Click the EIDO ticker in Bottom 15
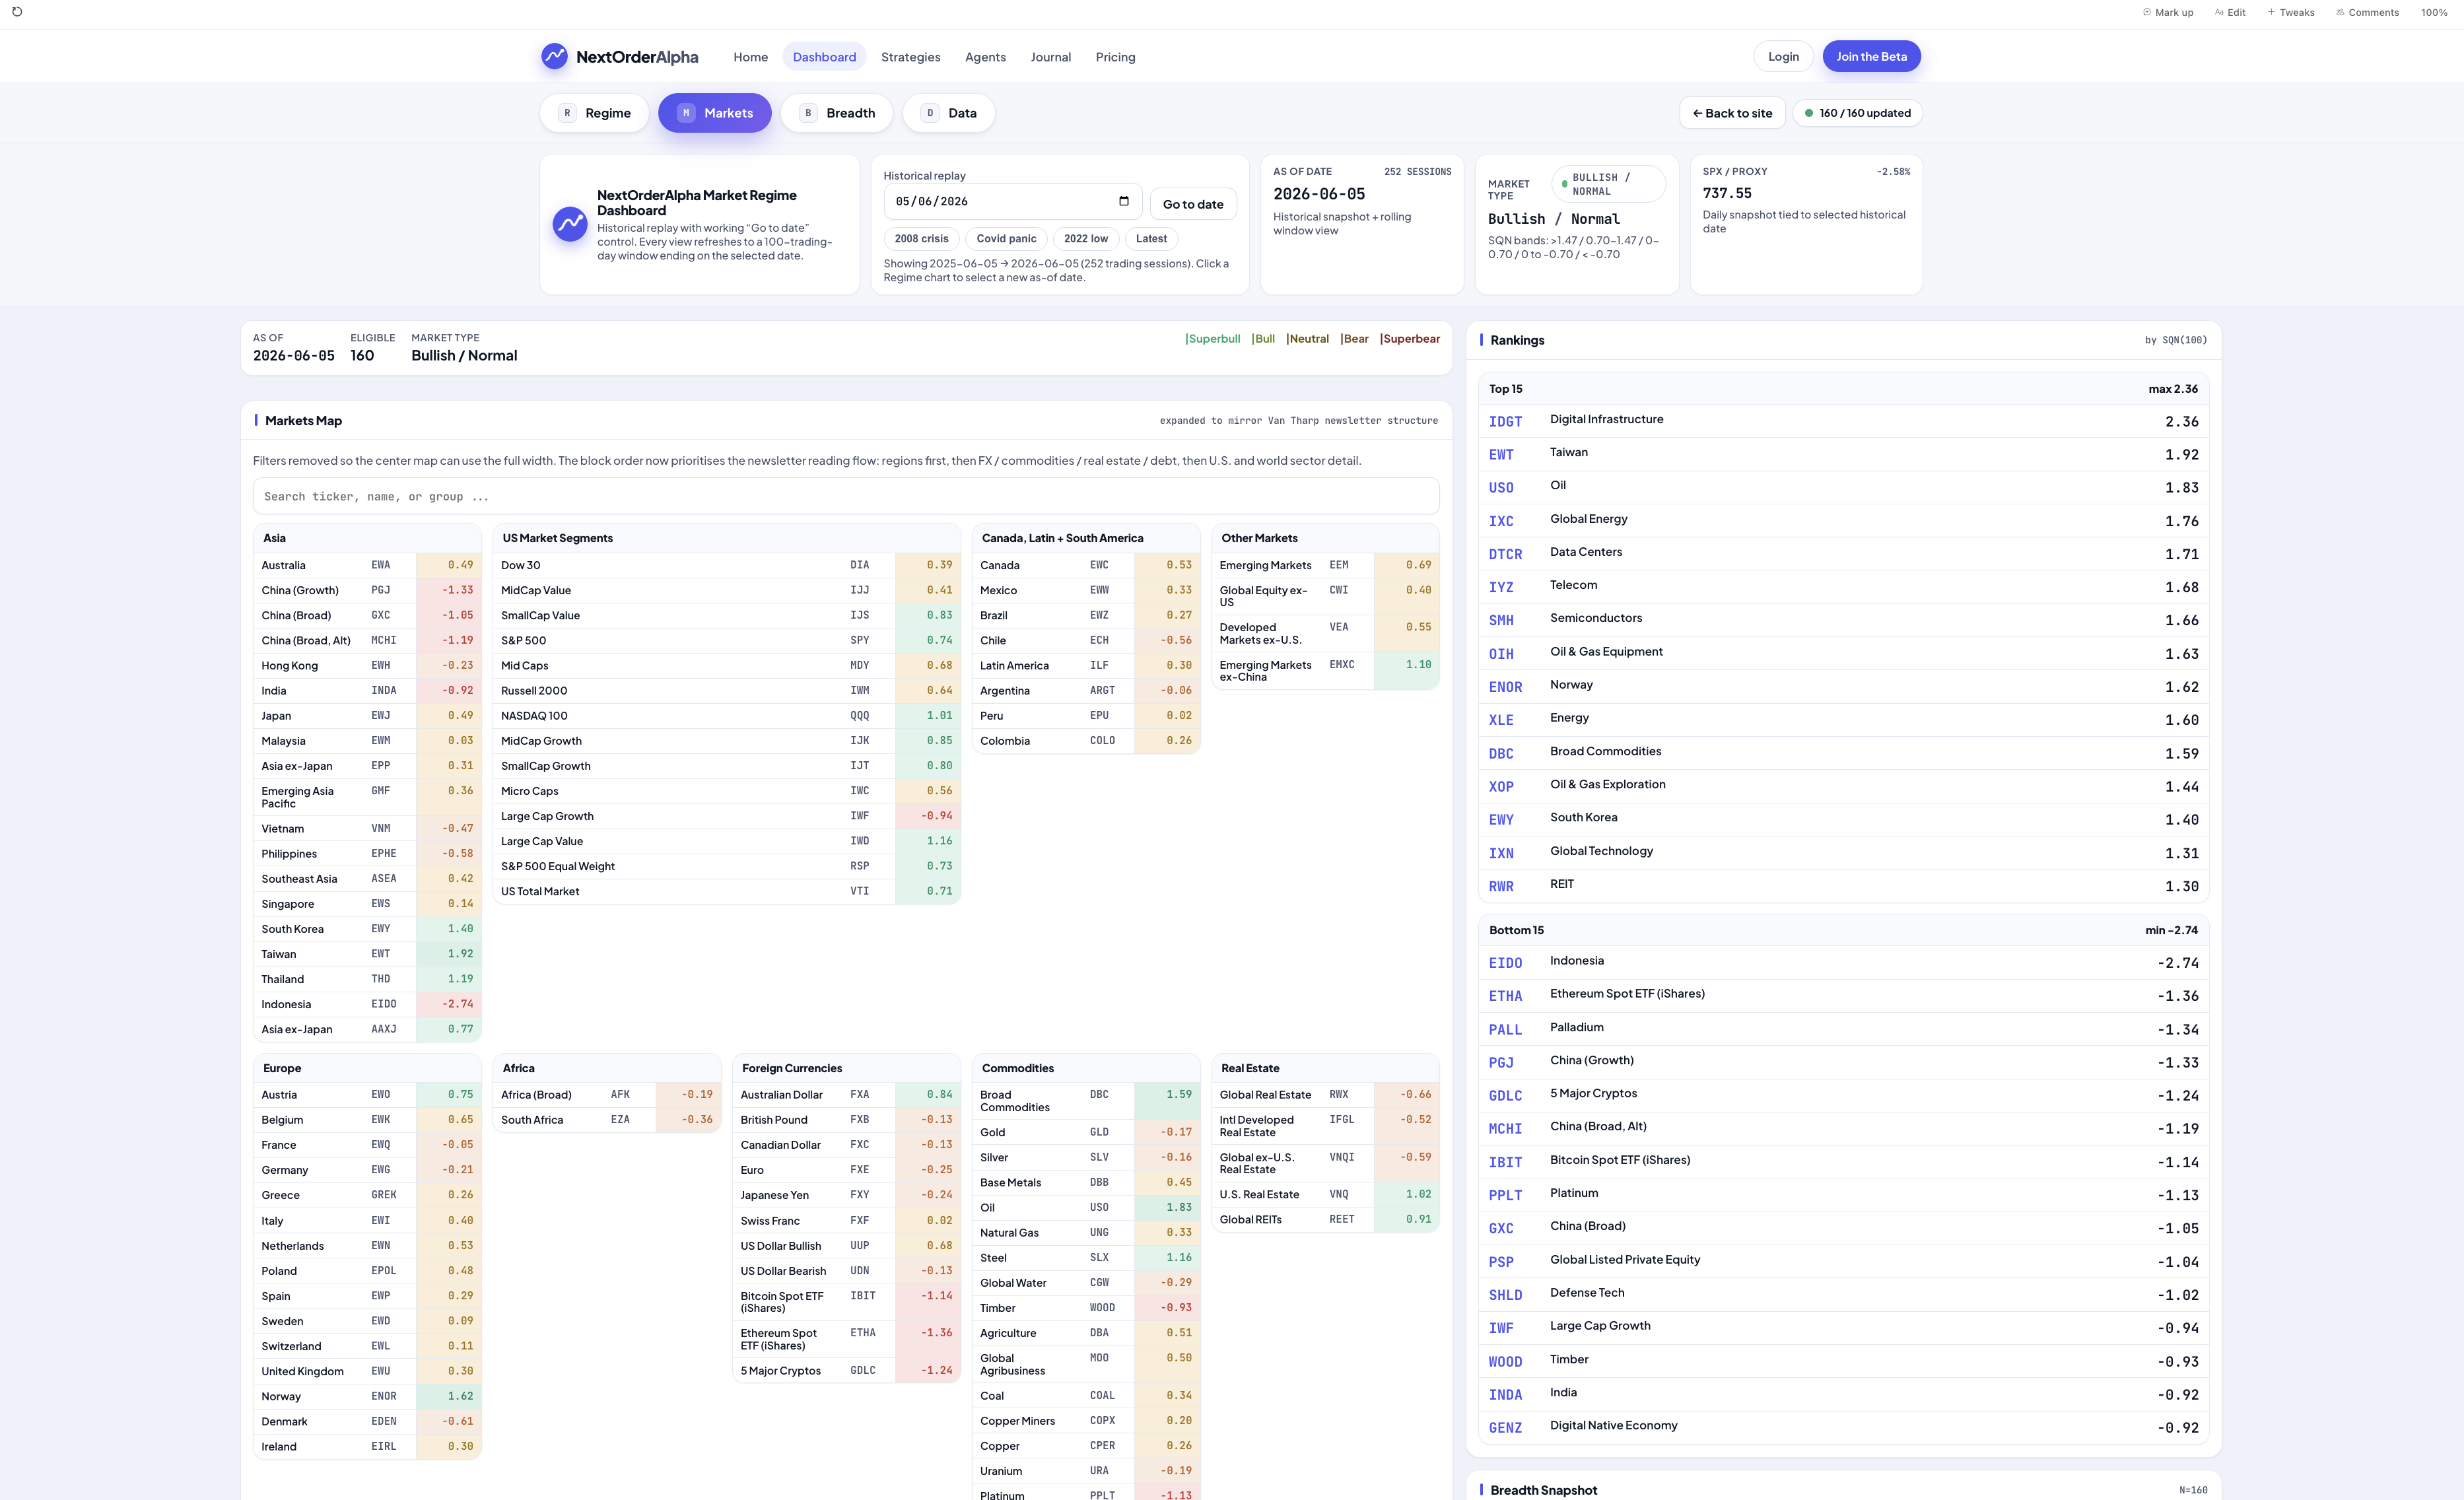 tap(1505, 963)
